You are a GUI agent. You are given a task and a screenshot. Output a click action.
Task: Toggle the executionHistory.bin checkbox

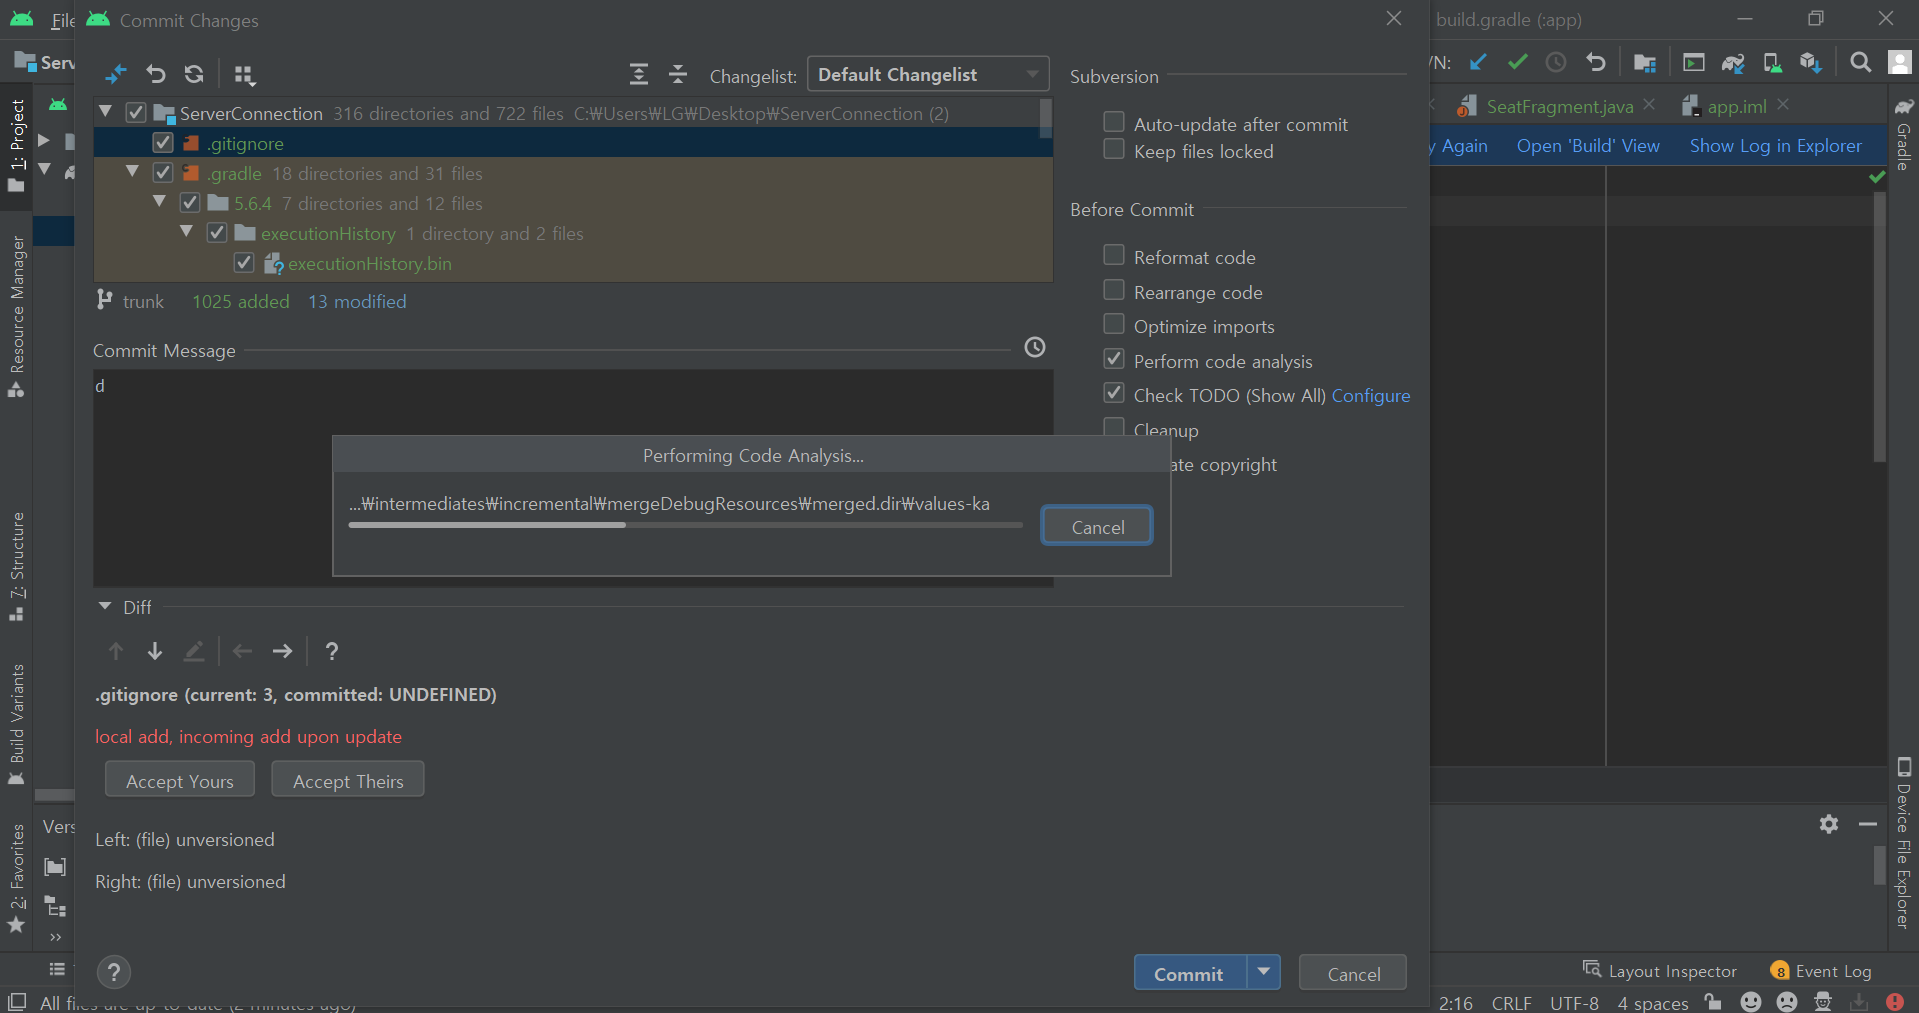(x=244, y=263)
